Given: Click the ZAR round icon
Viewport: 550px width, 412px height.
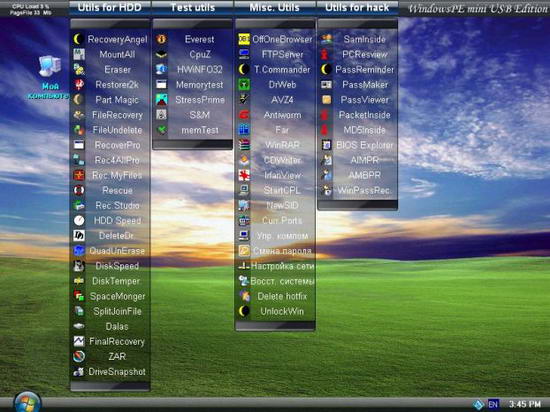Looking at the screenshot, I should tap(79, 356).
